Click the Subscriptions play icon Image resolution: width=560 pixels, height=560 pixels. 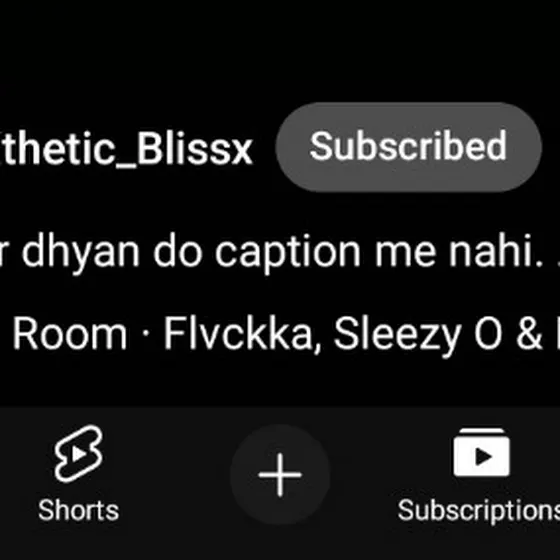coord(481,452)
